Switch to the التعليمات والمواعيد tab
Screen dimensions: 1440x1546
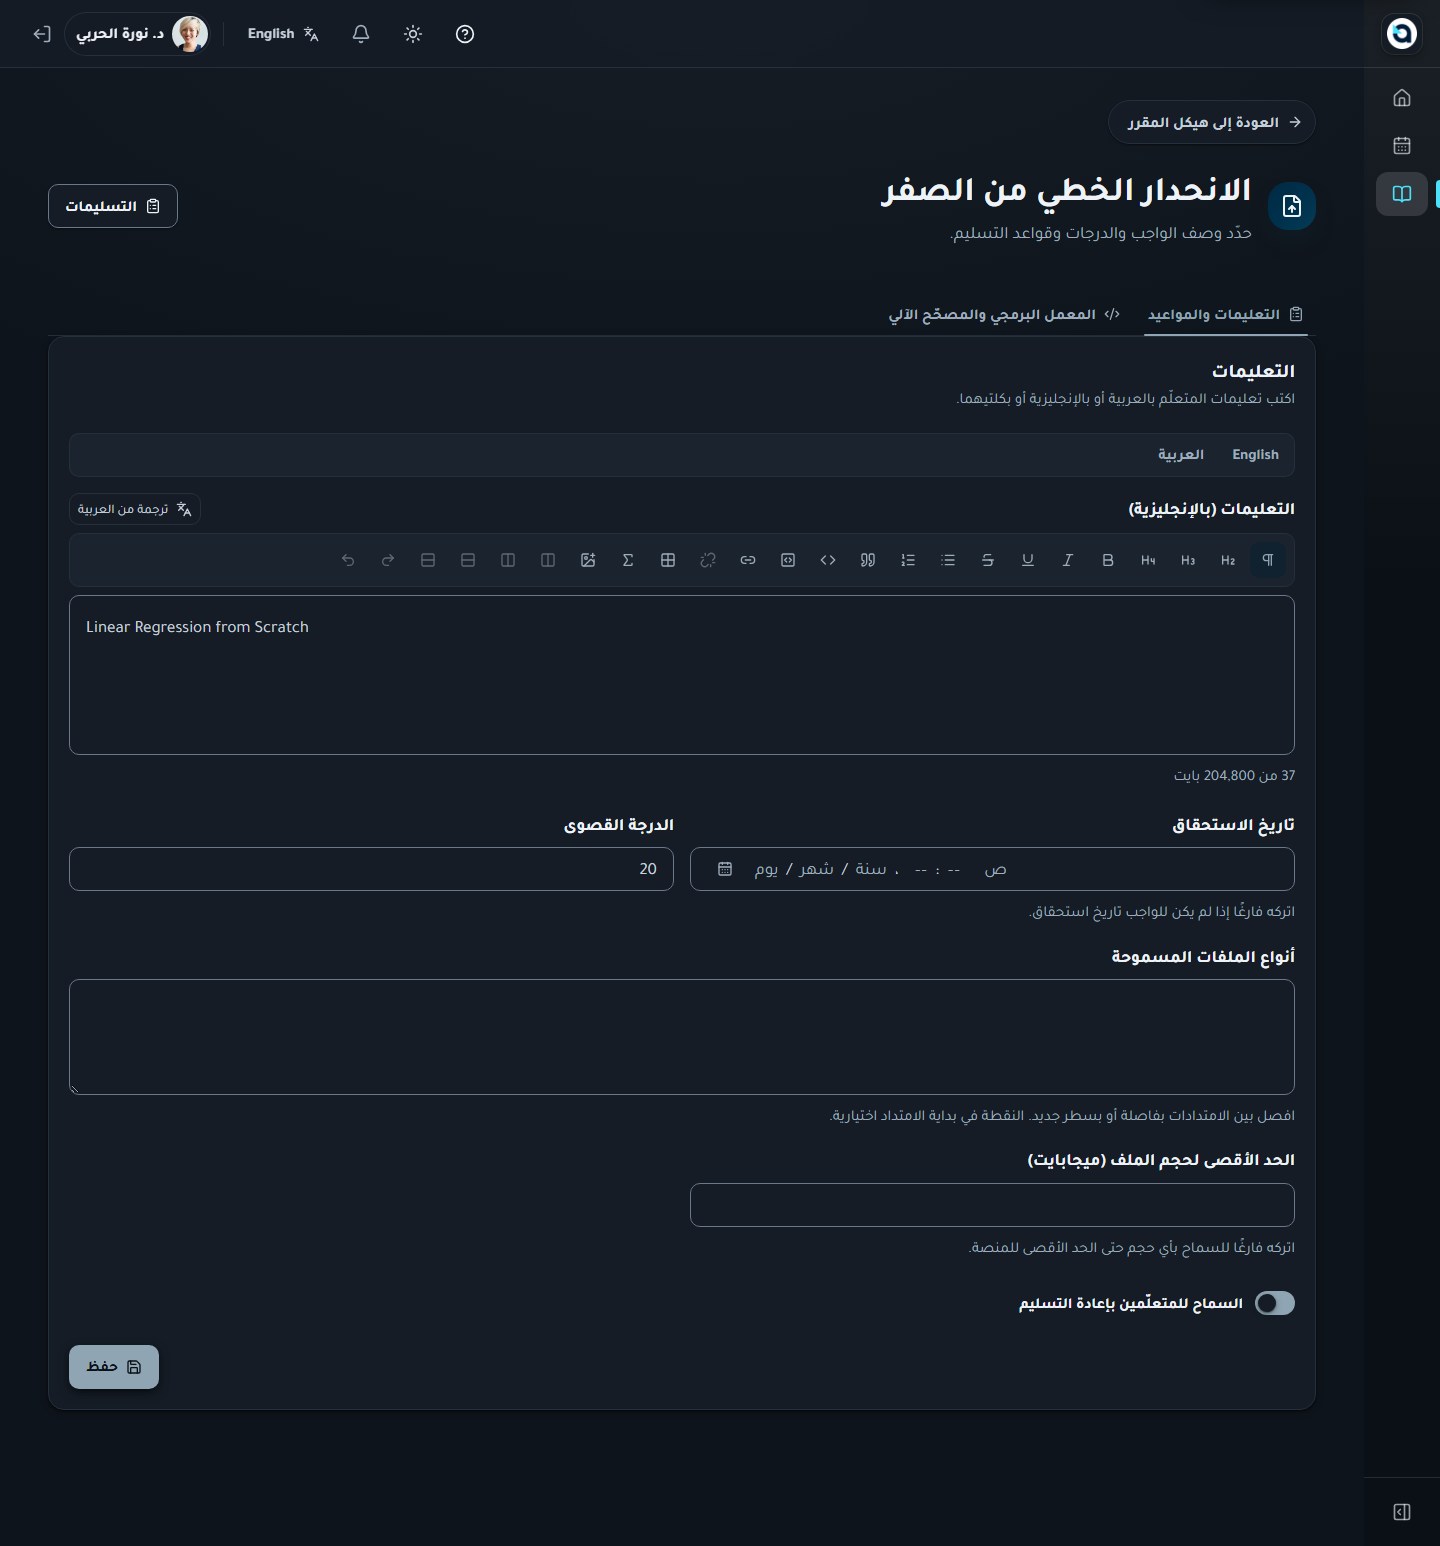(x=1225, y=314)
